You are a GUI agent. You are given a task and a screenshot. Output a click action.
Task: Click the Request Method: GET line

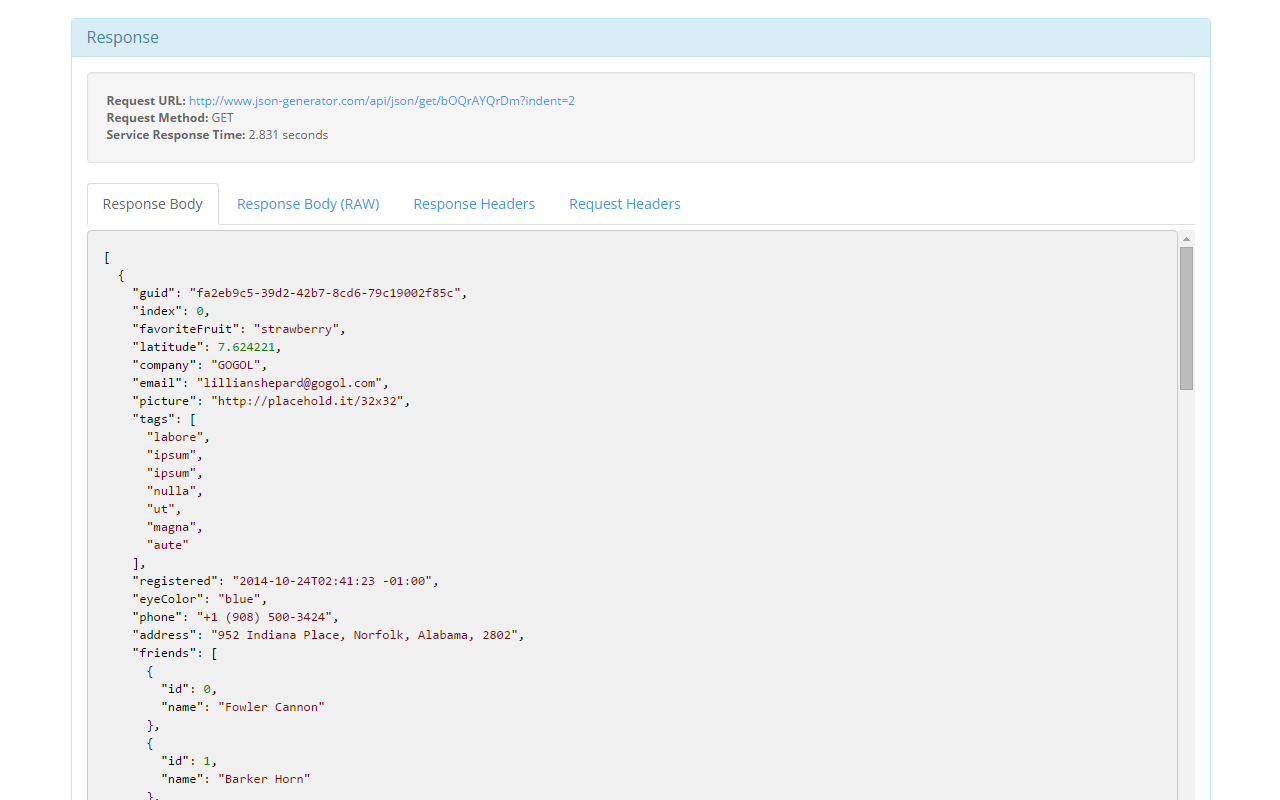pos(170,118)
